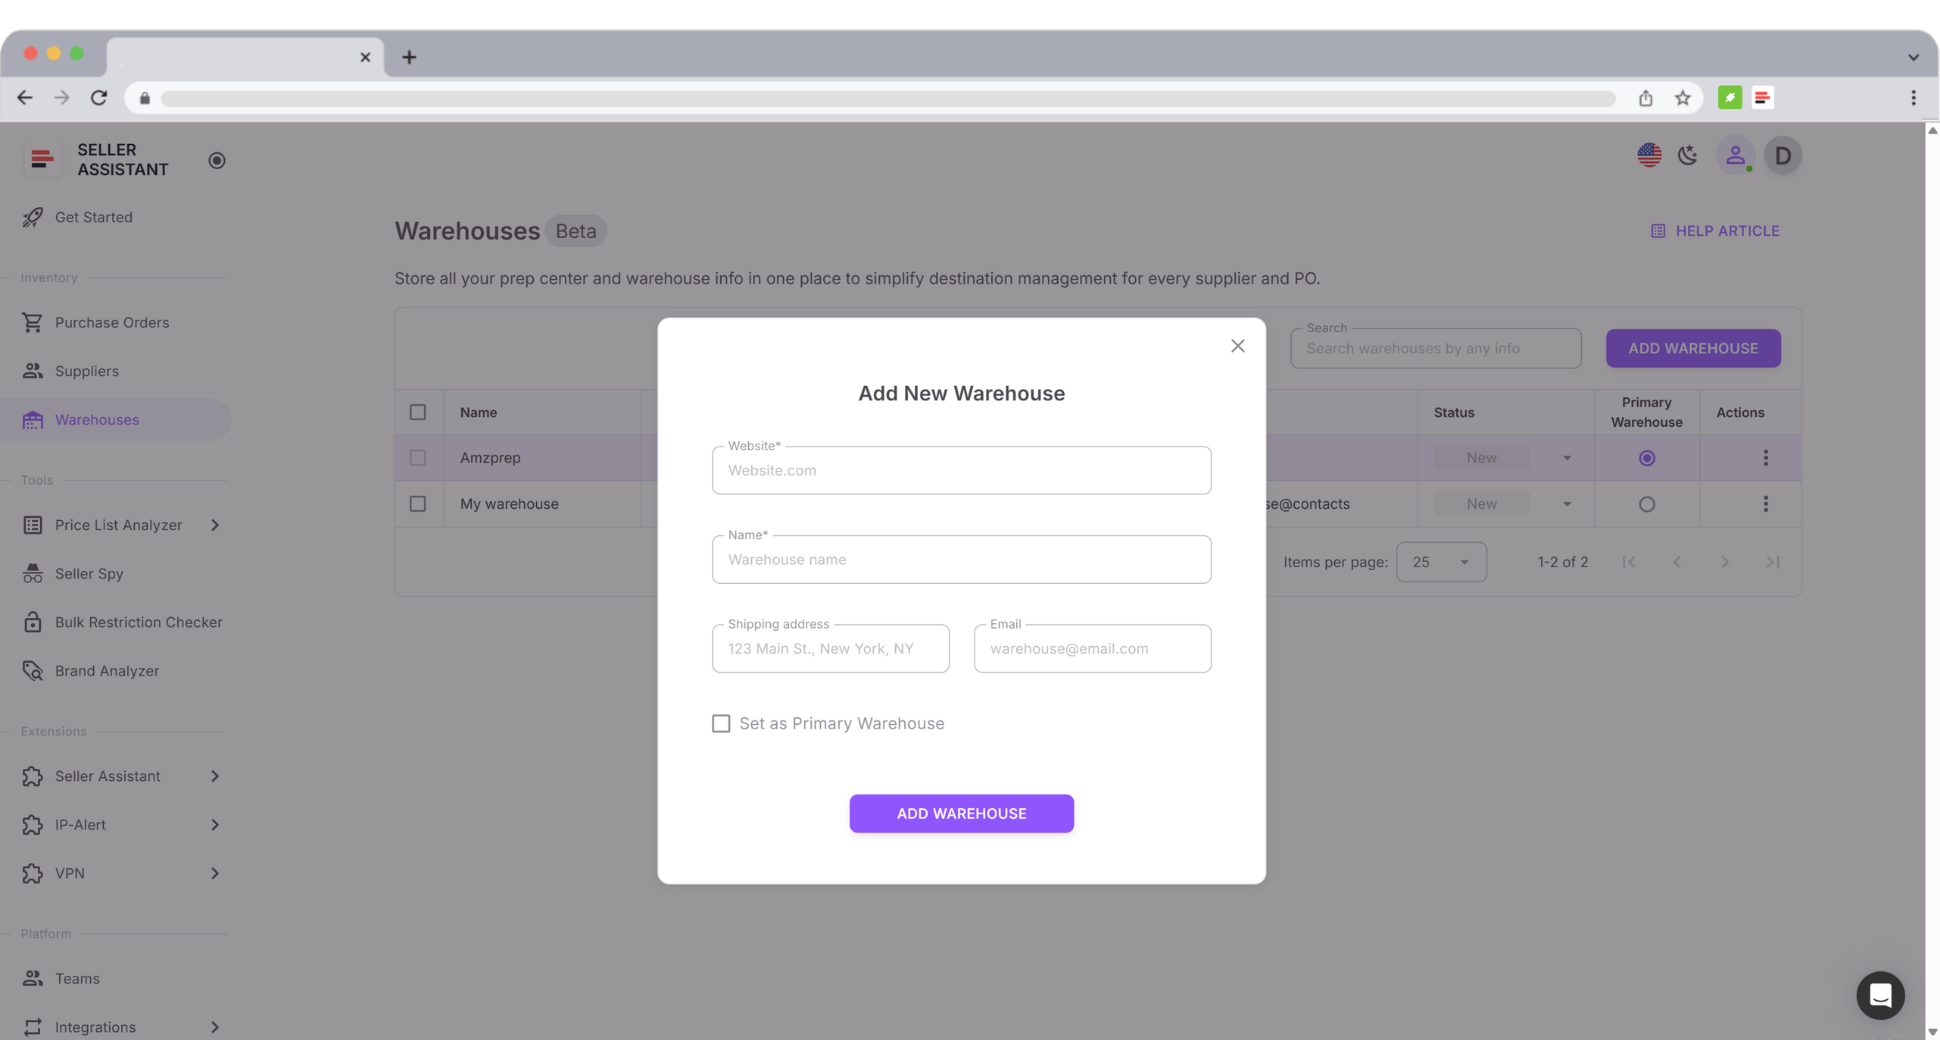Screen dimensions: 1940x1040
Task: Check the select-all header checkbox
Action: tap(418, 412)
